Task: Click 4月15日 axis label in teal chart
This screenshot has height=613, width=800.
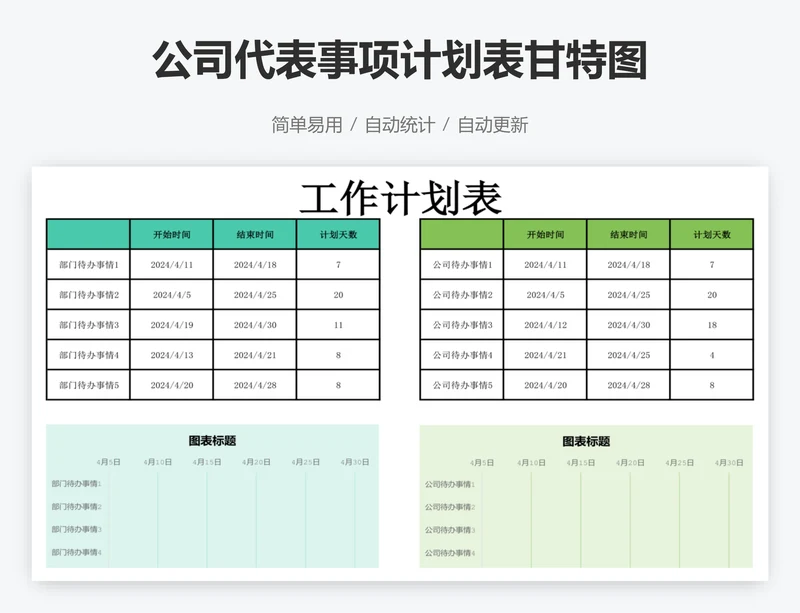Action: (207, 462)
